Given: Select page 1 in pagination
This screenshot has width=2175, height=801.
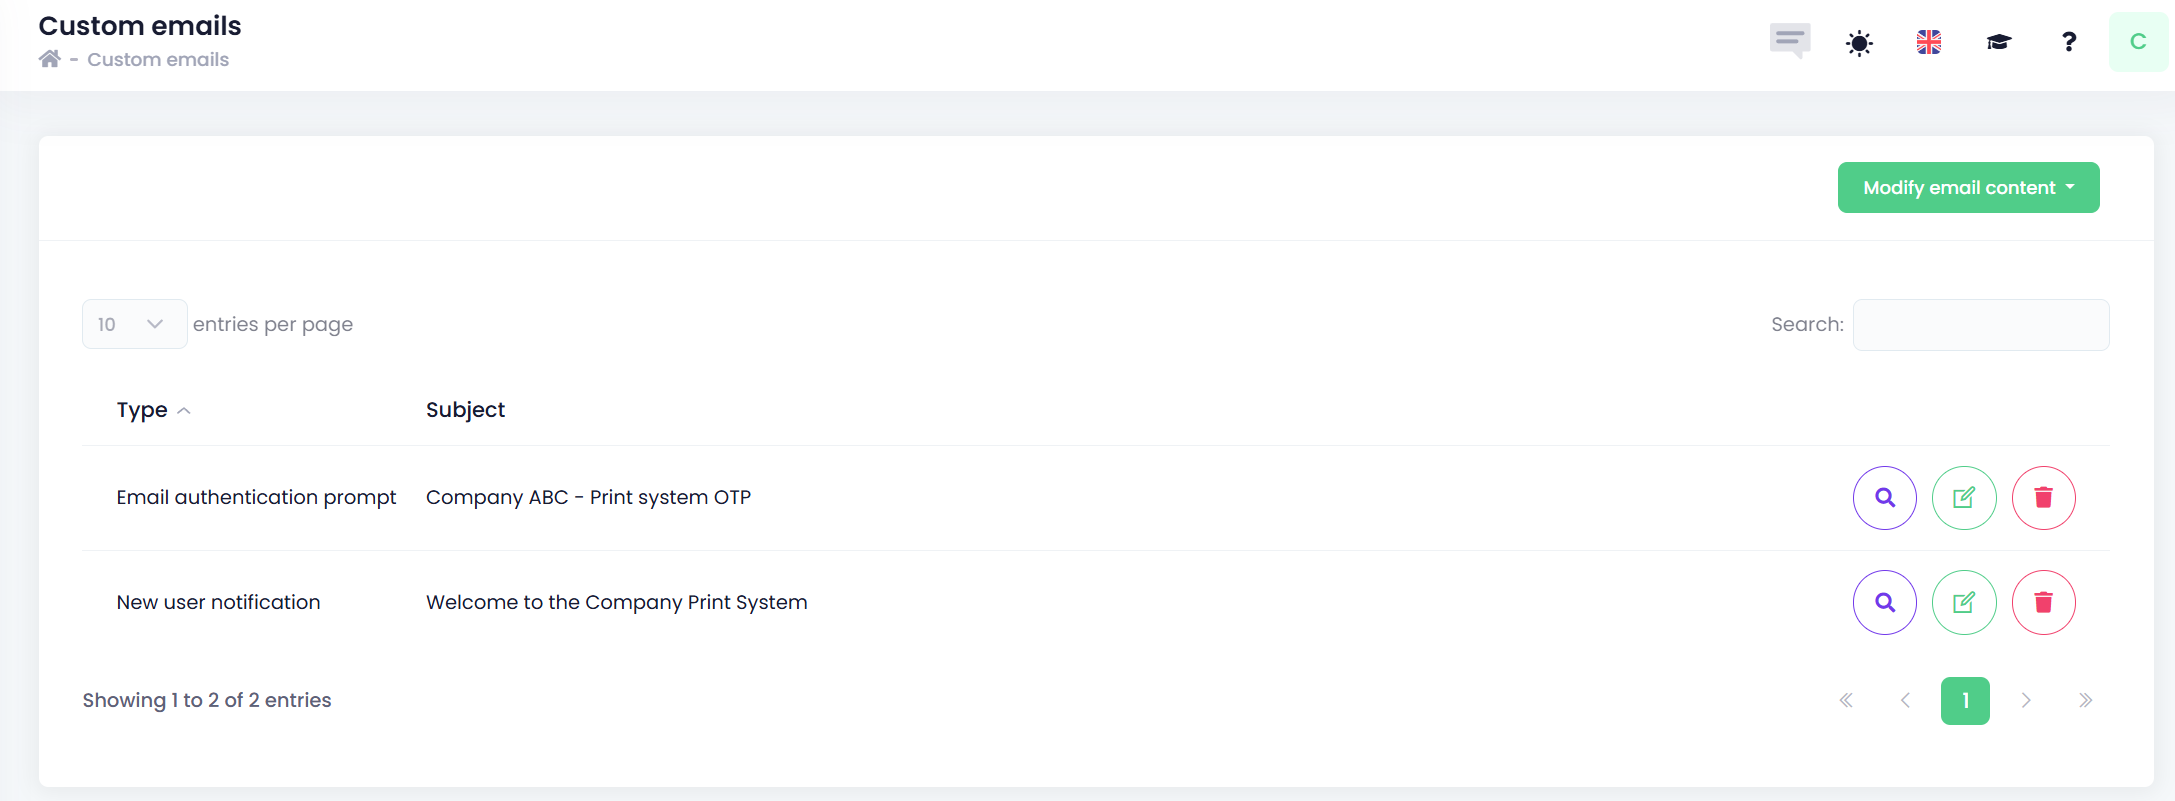Looking at the screenshot, I should [1964, 700].
